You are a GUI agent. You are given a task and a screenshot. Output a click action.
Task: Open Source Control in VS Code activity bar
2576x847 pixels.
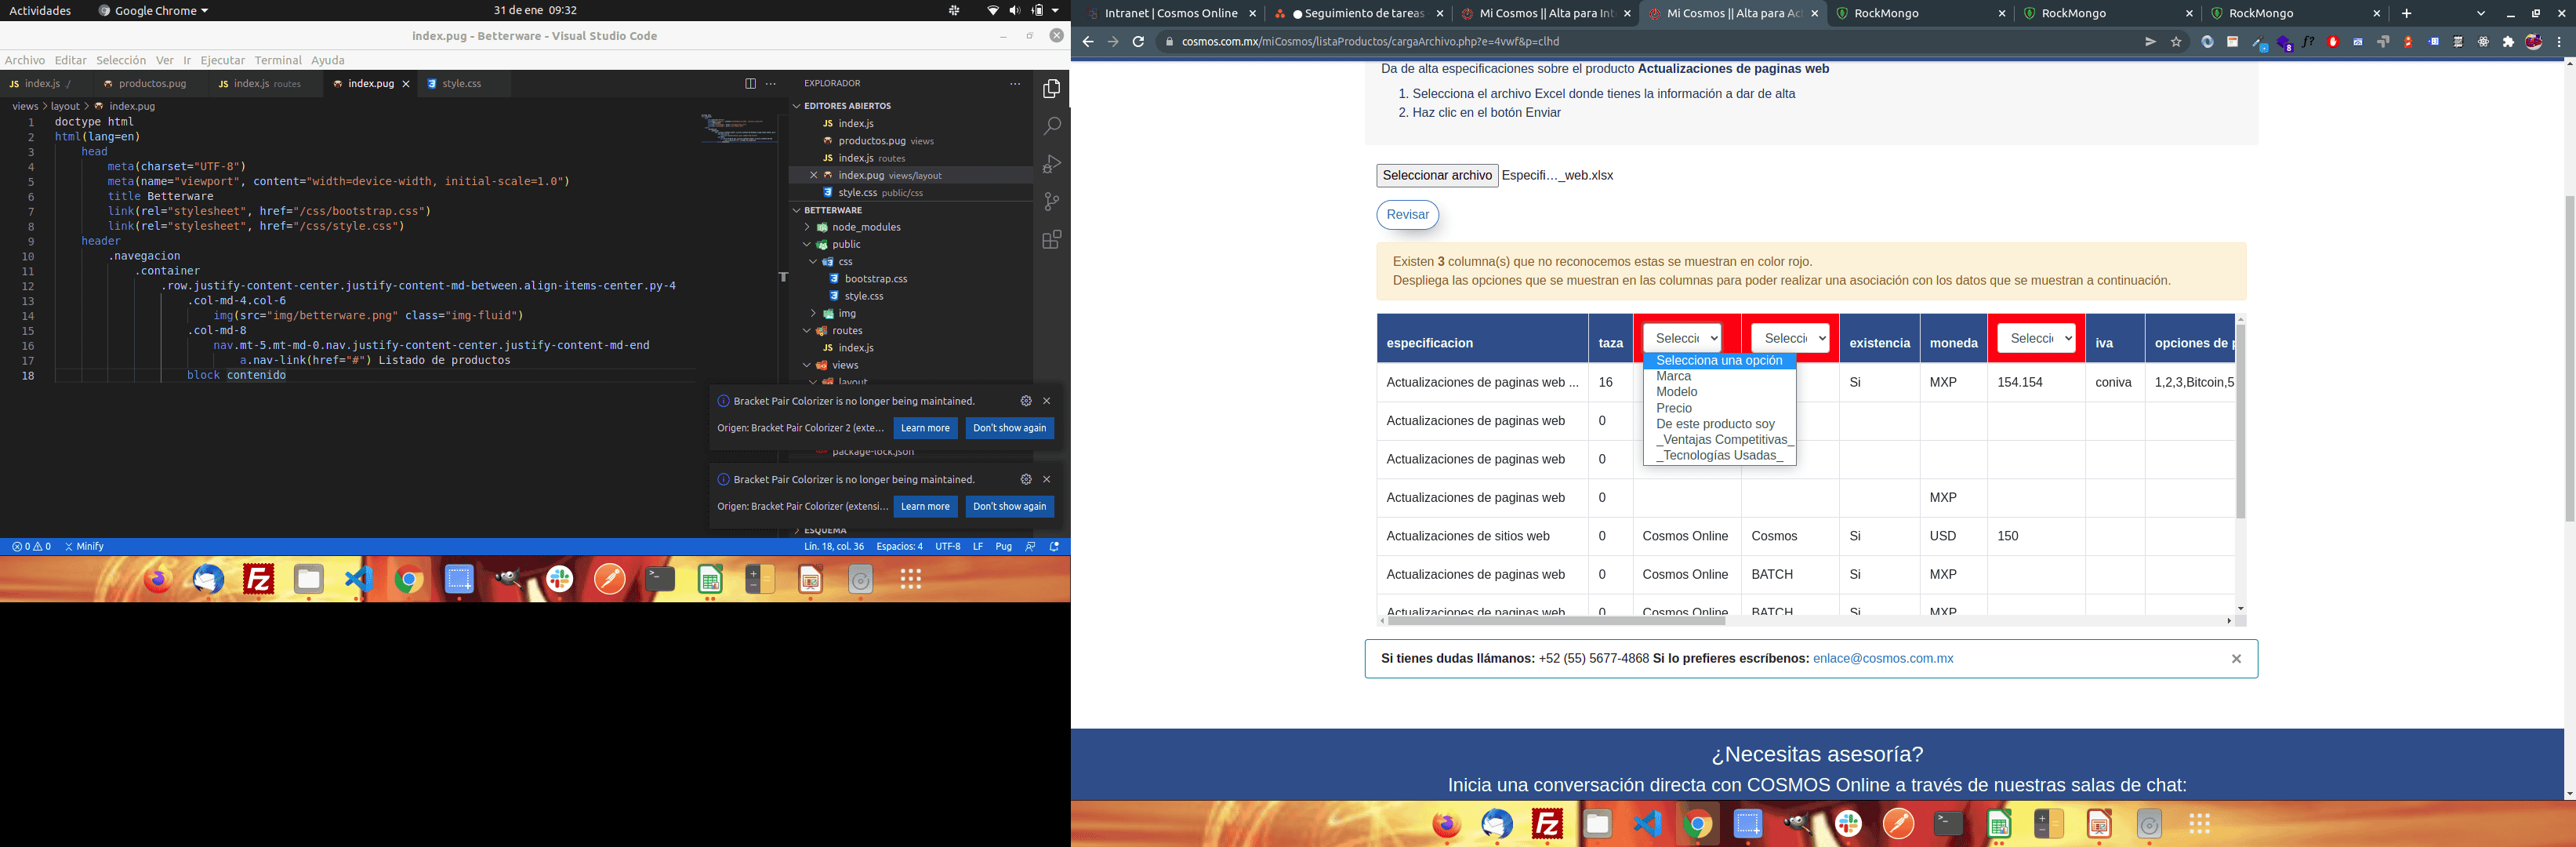1051,202
